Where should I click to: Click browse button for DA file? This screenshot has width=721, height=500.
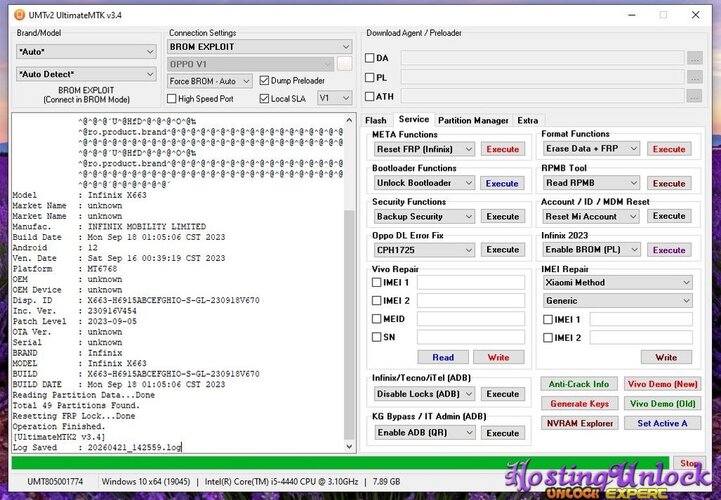[x=694, y=58]
